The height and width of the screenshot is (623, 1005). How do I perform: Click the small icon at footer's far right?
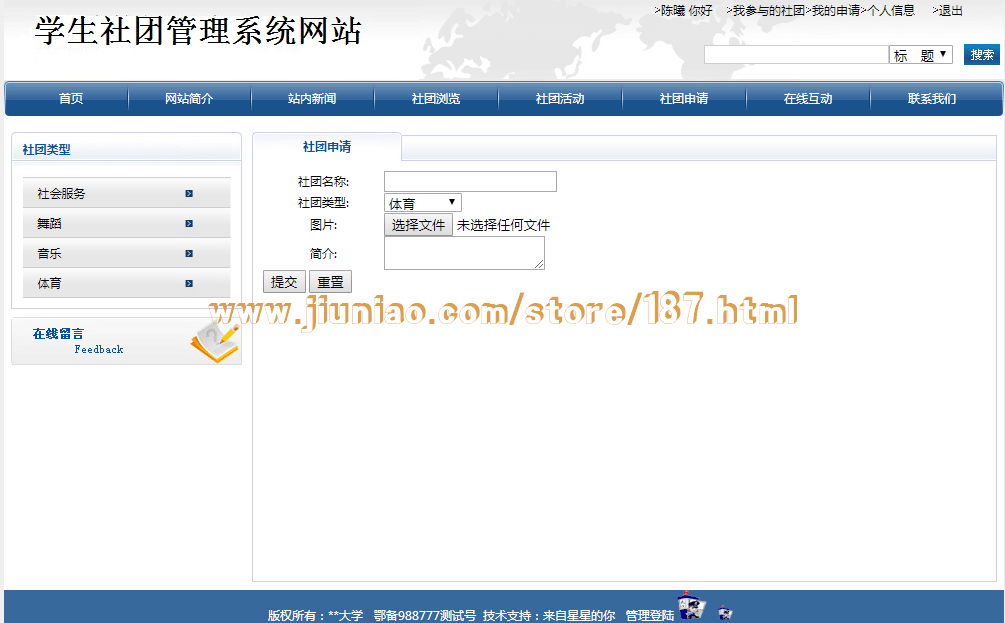pos(726,612)
